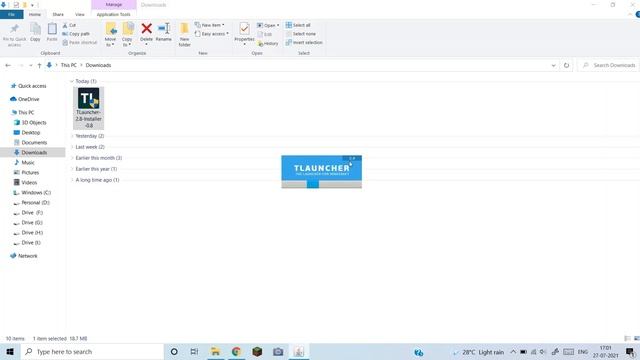This screenshot has width=640, height=360.
Task: Expand the Yesterday group
Action: point(72,136)
